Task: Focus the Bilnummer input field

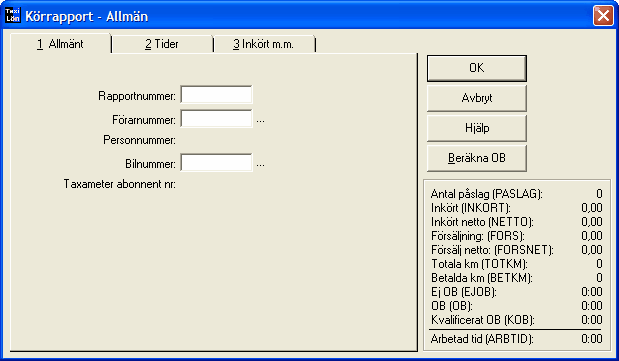Action: [216, 162]
